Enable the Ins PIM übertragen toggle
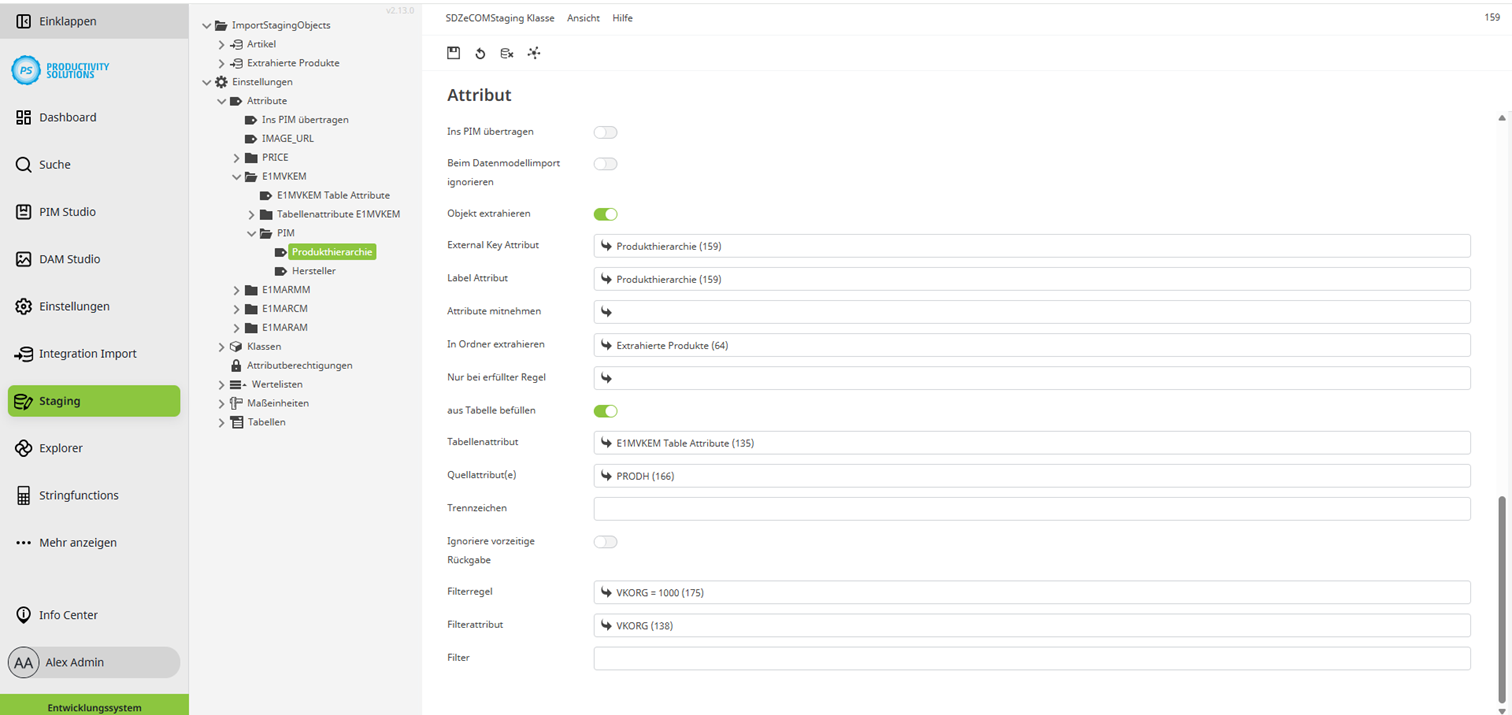The width and height of the screenshot is (1512, 715). pyautogui.click(x=605, y=131)
